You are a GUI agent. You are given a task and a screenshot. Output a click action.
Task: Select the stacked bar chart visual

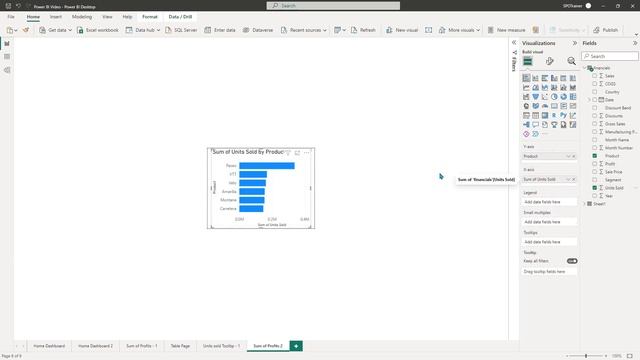pyautogui.click(x=526, y=78)
